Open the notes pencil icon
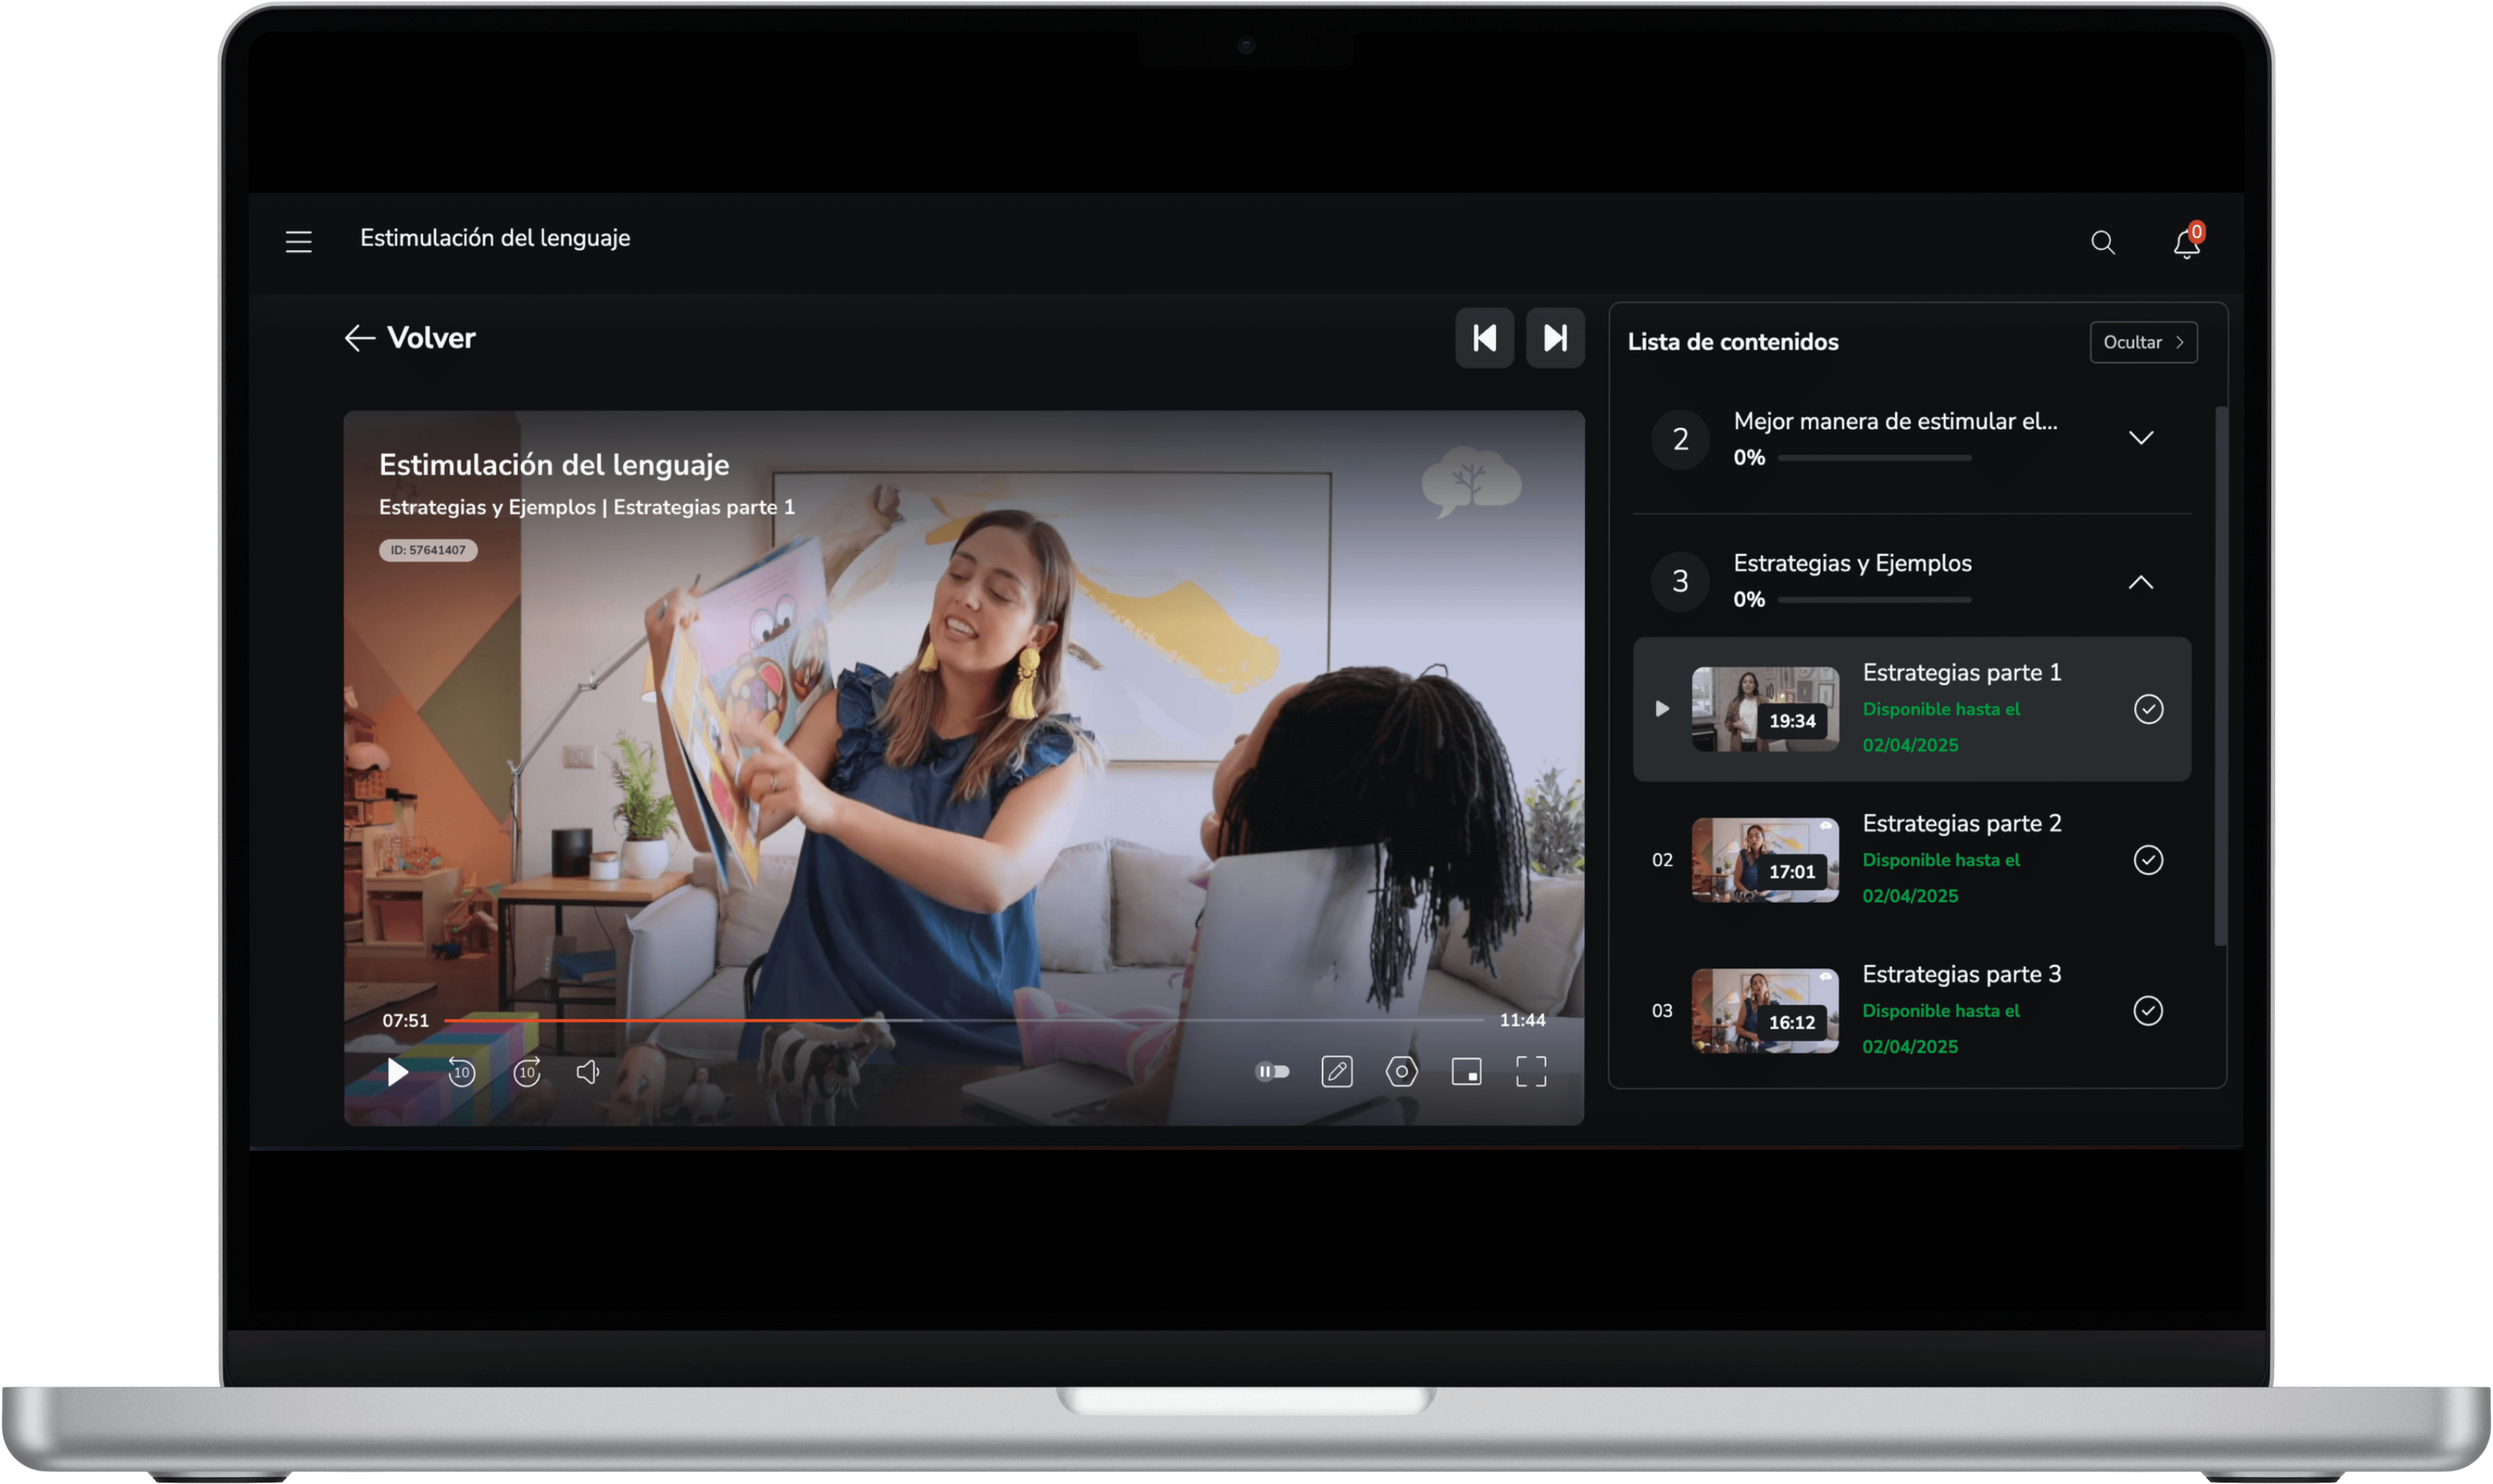Viewport: 2493px width, 1484px height. 1337,1072
